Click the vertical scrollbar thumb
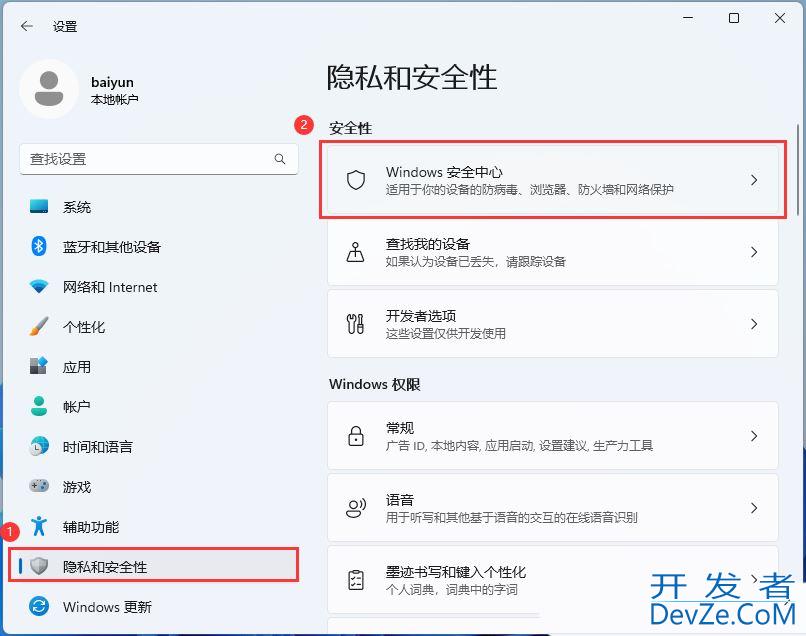Viewport: 806px width, 636px height. click(797, 170)
